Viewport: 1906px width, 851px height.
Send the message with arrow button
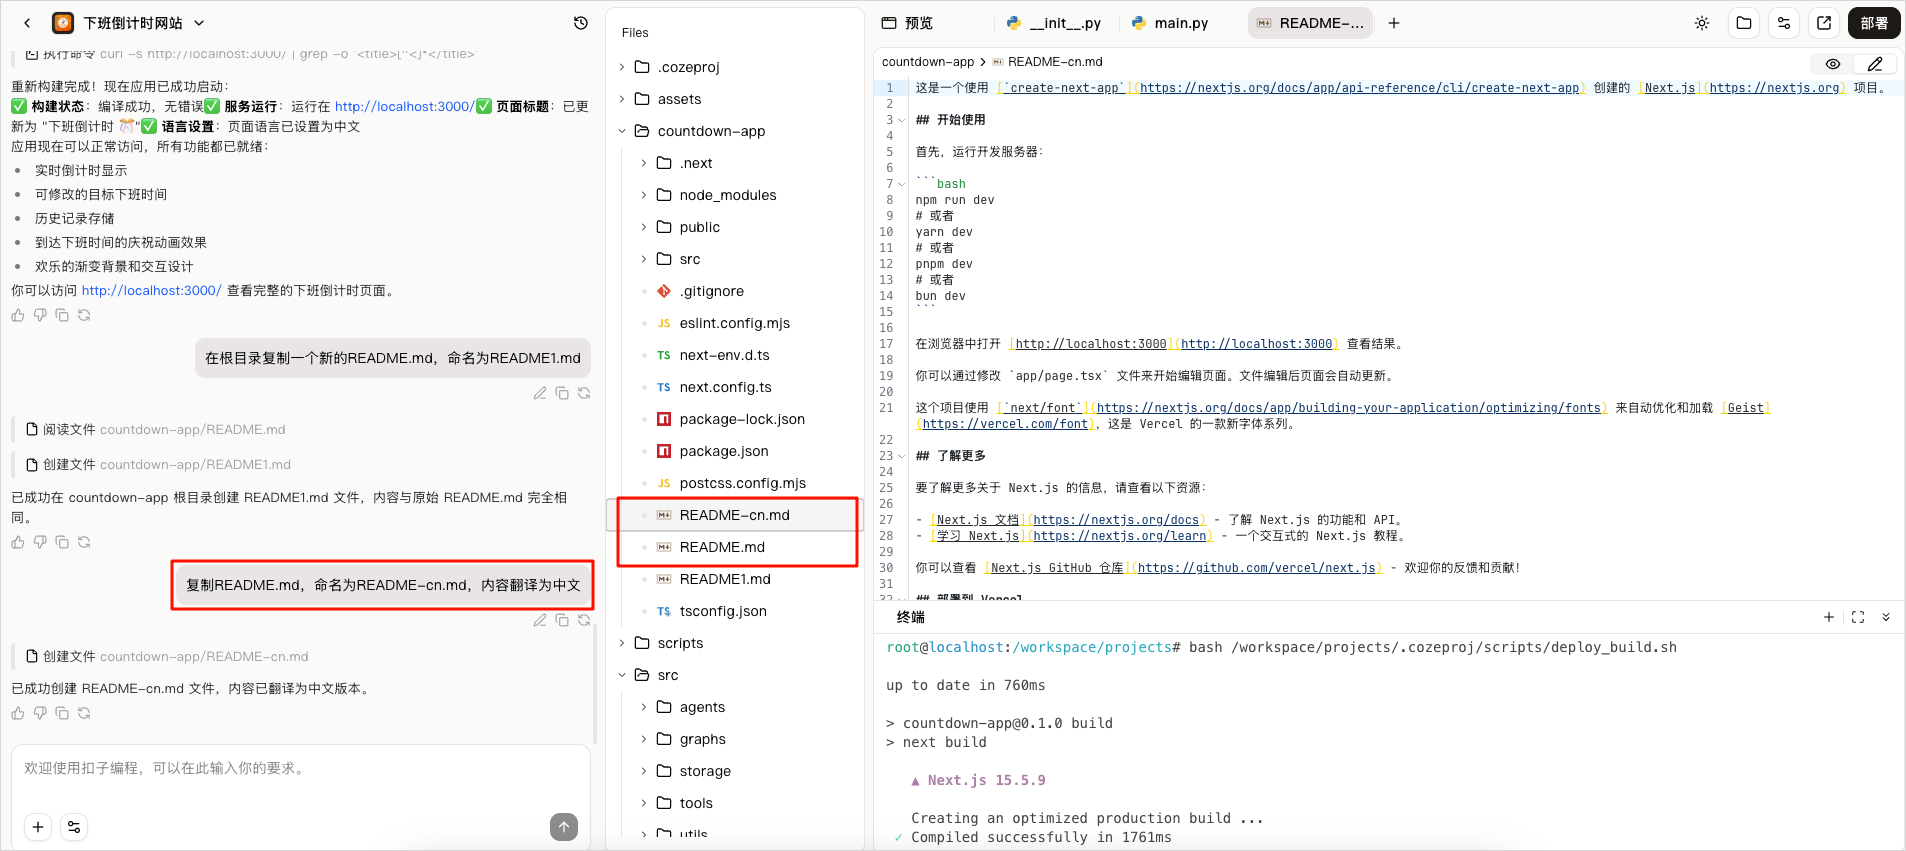pos(564,827)
